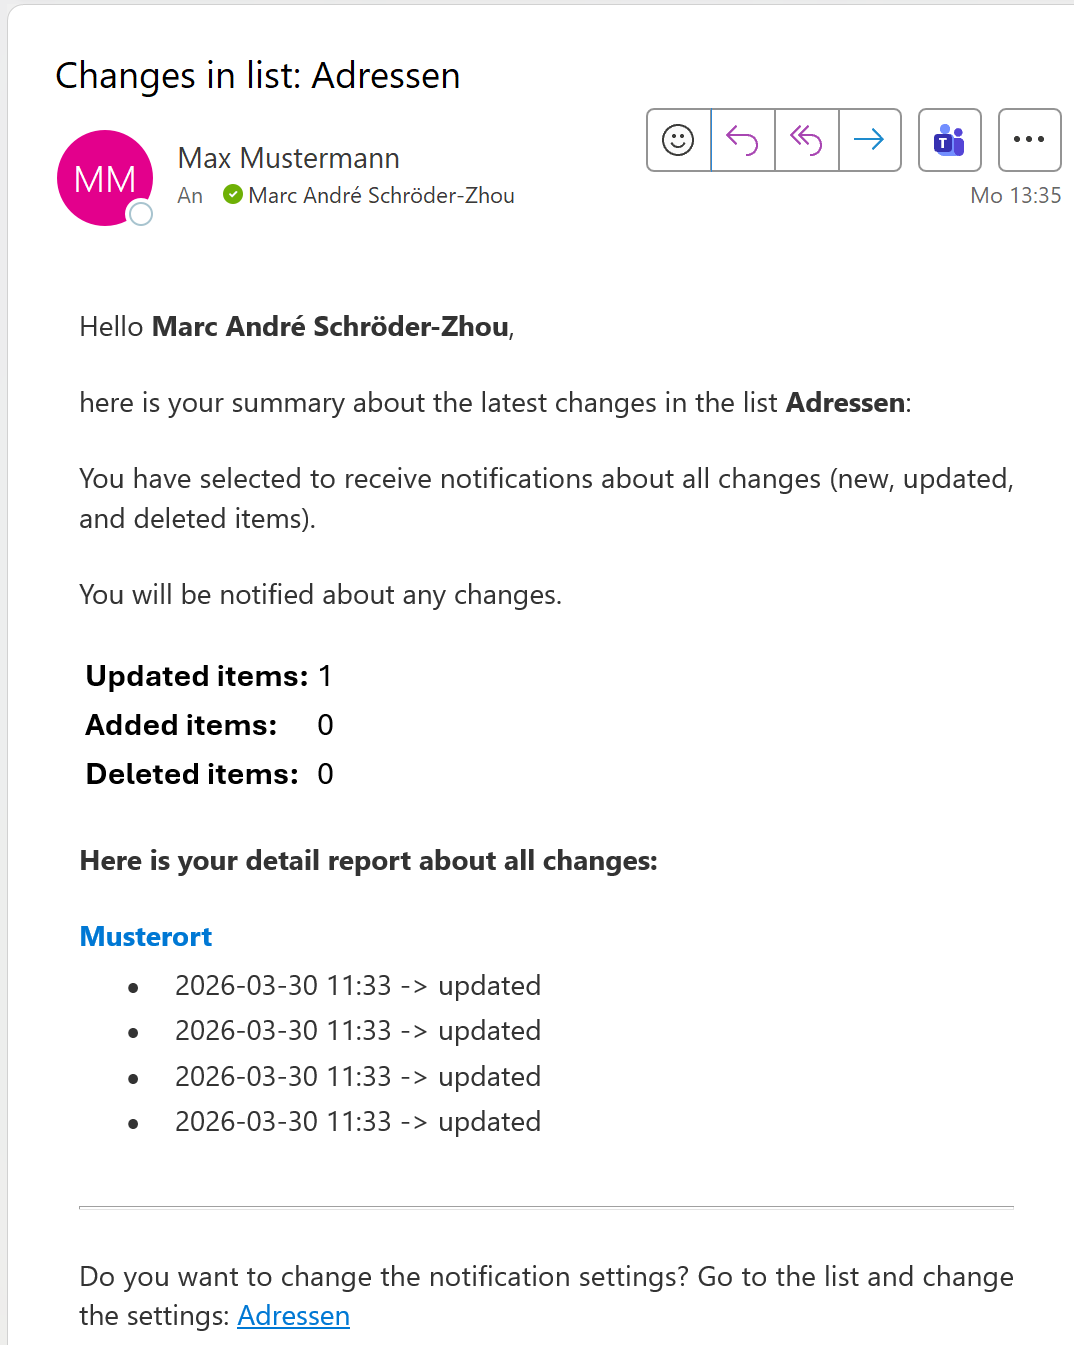
Task: Open the reaction smiley picker
Action: click(678, 140)
